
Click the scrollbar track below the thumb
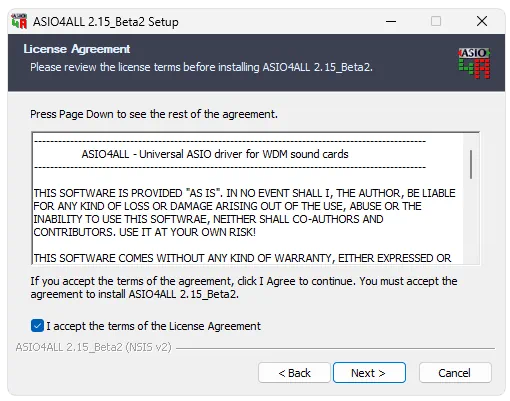click(471, 222)
